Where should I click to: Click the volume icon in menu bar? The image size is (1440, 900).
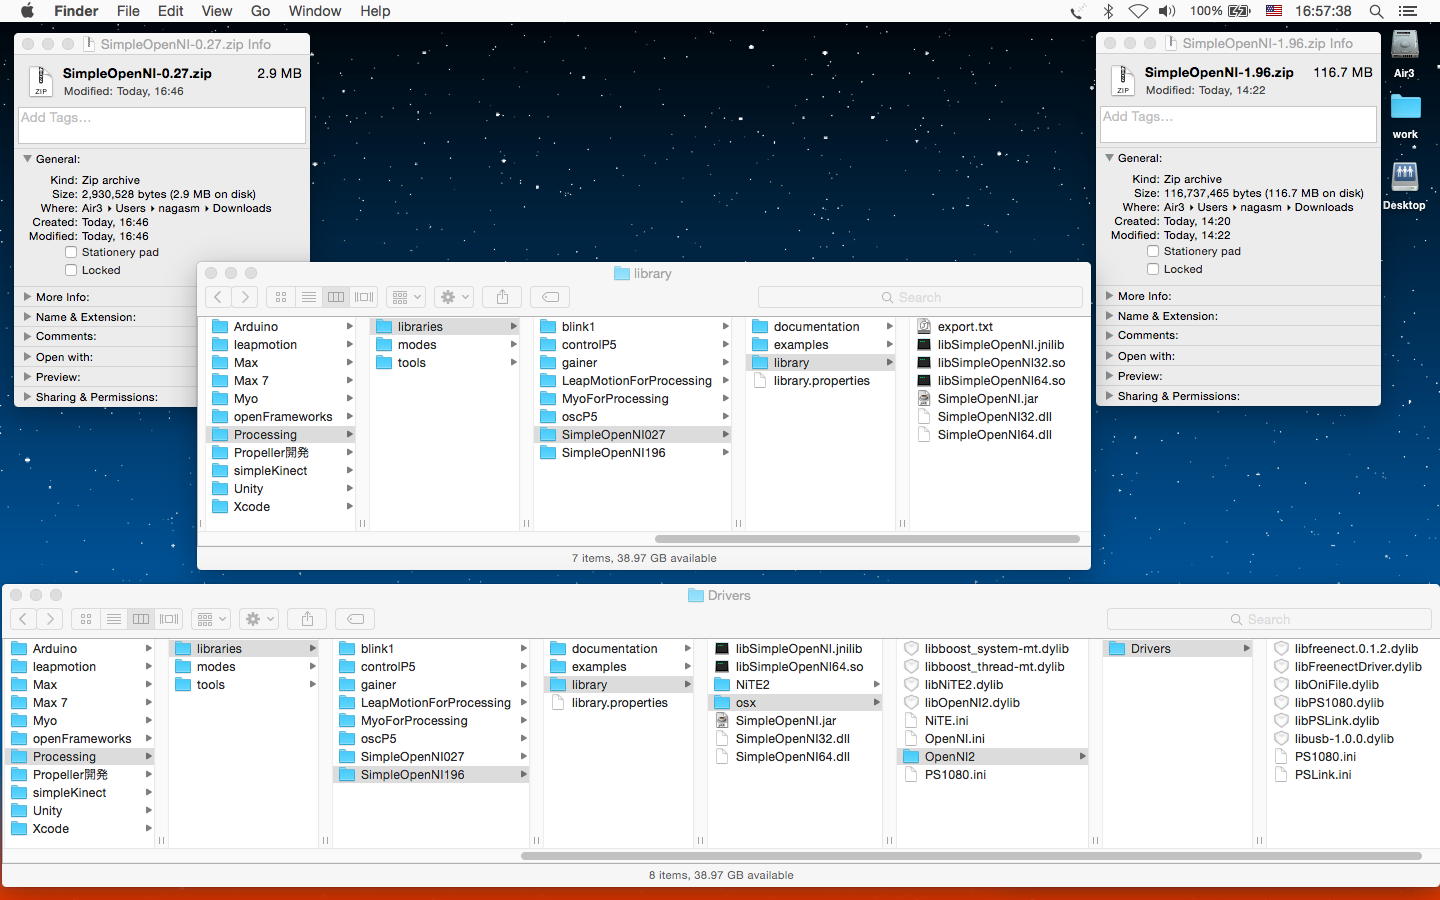pyautogui.click(x=1167, y=11)
